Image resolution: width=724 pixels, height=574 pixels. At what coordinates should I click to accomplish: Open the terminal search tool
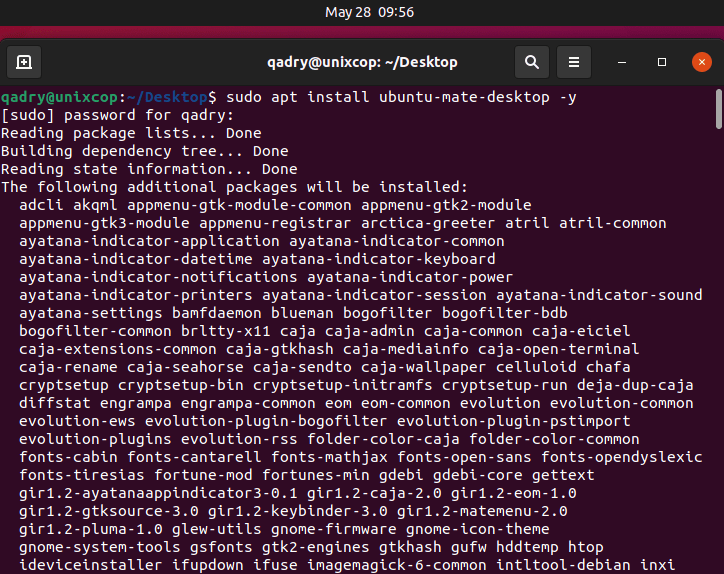pyautogui.click(x=532, y=62)
